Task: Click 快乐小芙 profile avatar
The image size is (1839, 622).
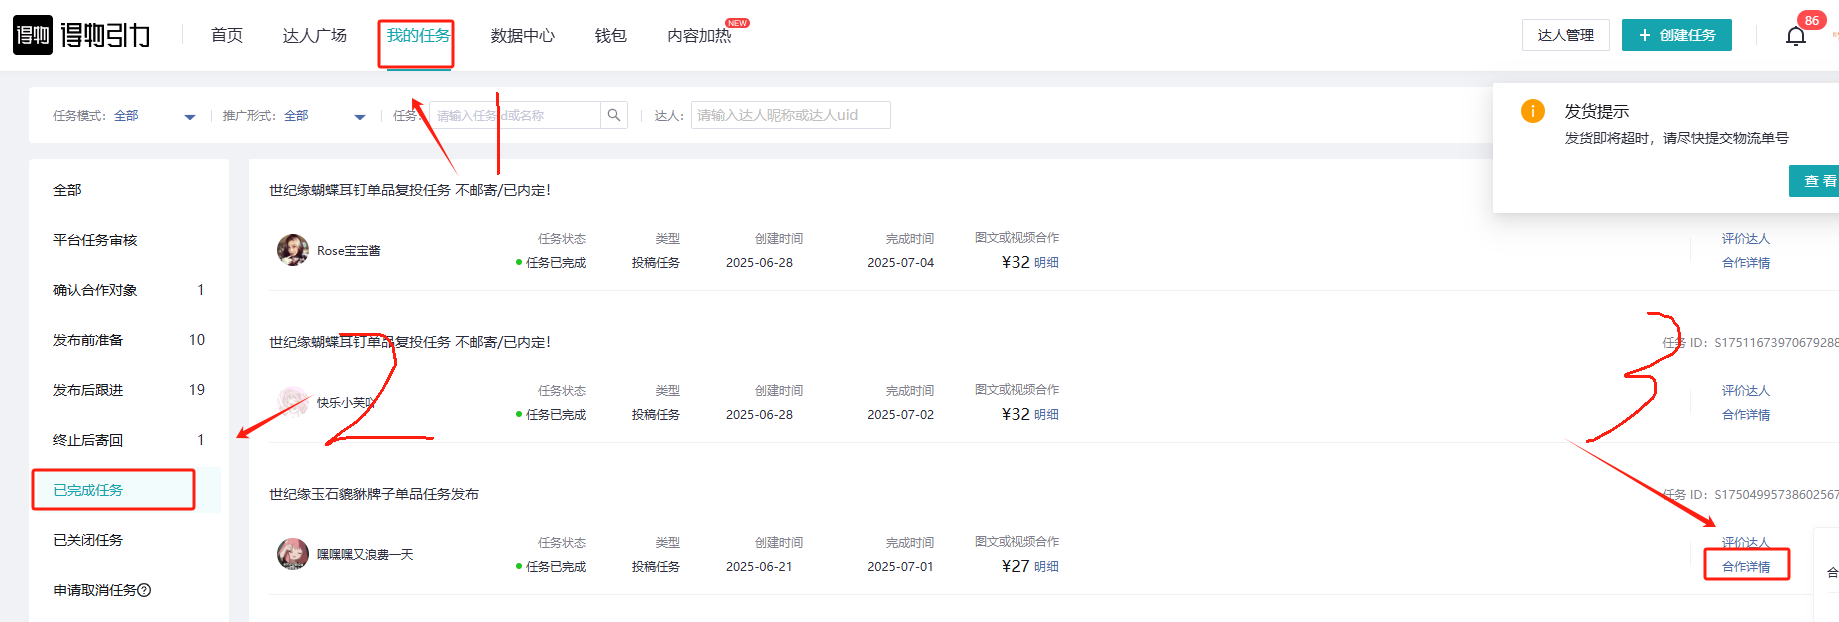Action: (293, 402)
